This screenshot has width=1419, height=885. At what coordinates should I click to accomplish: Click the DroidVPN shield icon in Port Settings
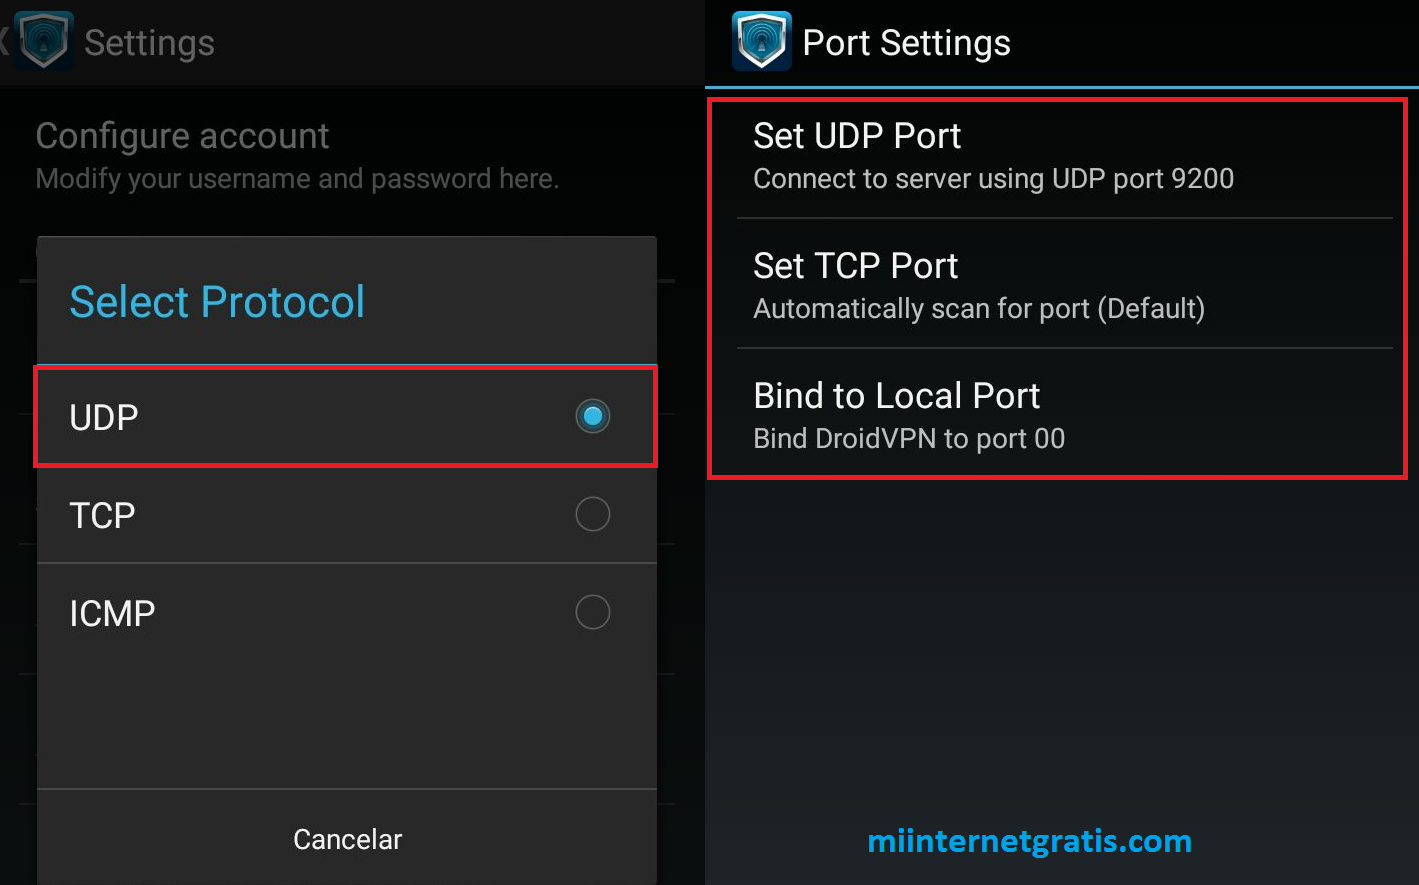click(762, 42)
